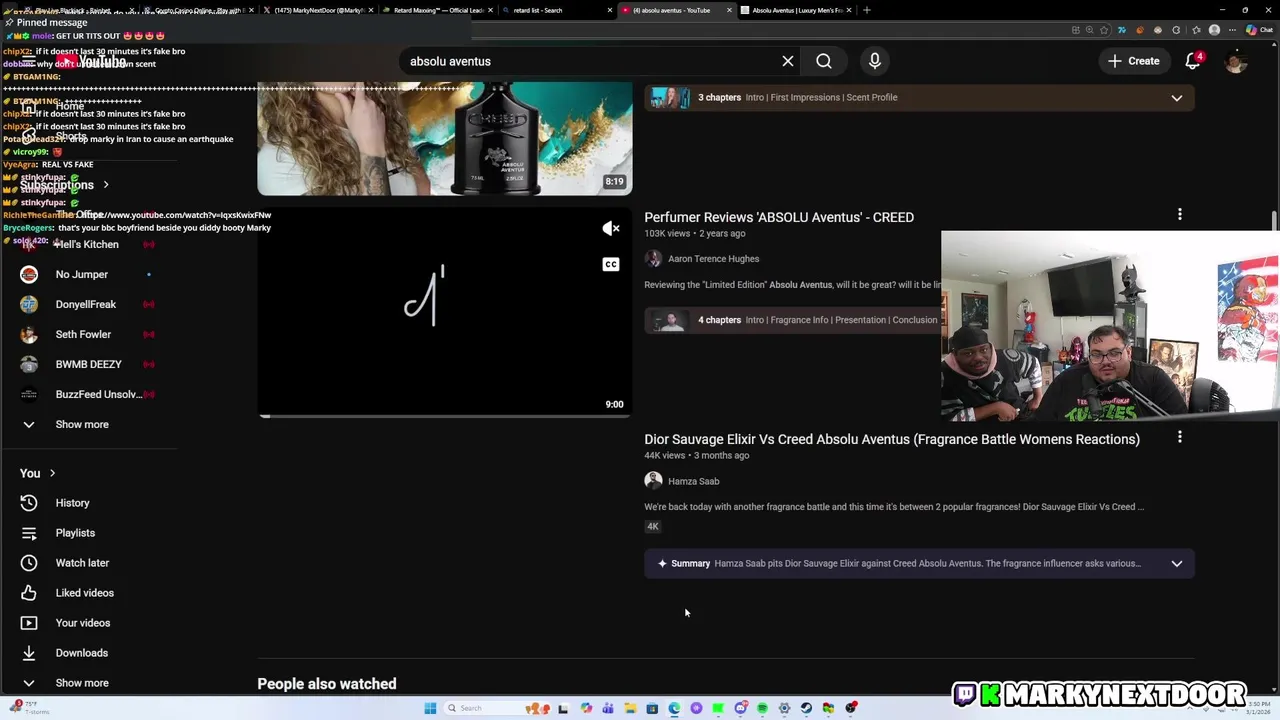
Task: Switch to the MarkyNextDoor X tab
Action: point(316,10)
